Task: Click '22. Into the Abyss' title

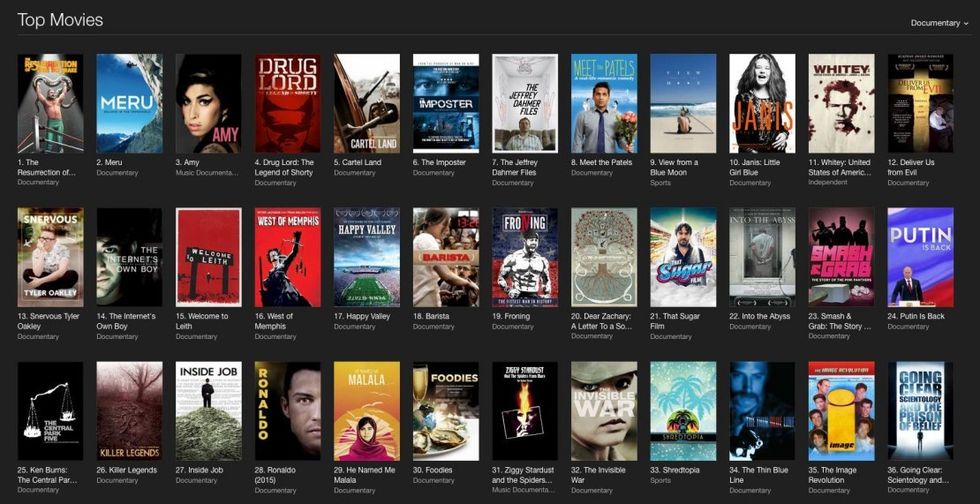Action: [x=759, y=316]
